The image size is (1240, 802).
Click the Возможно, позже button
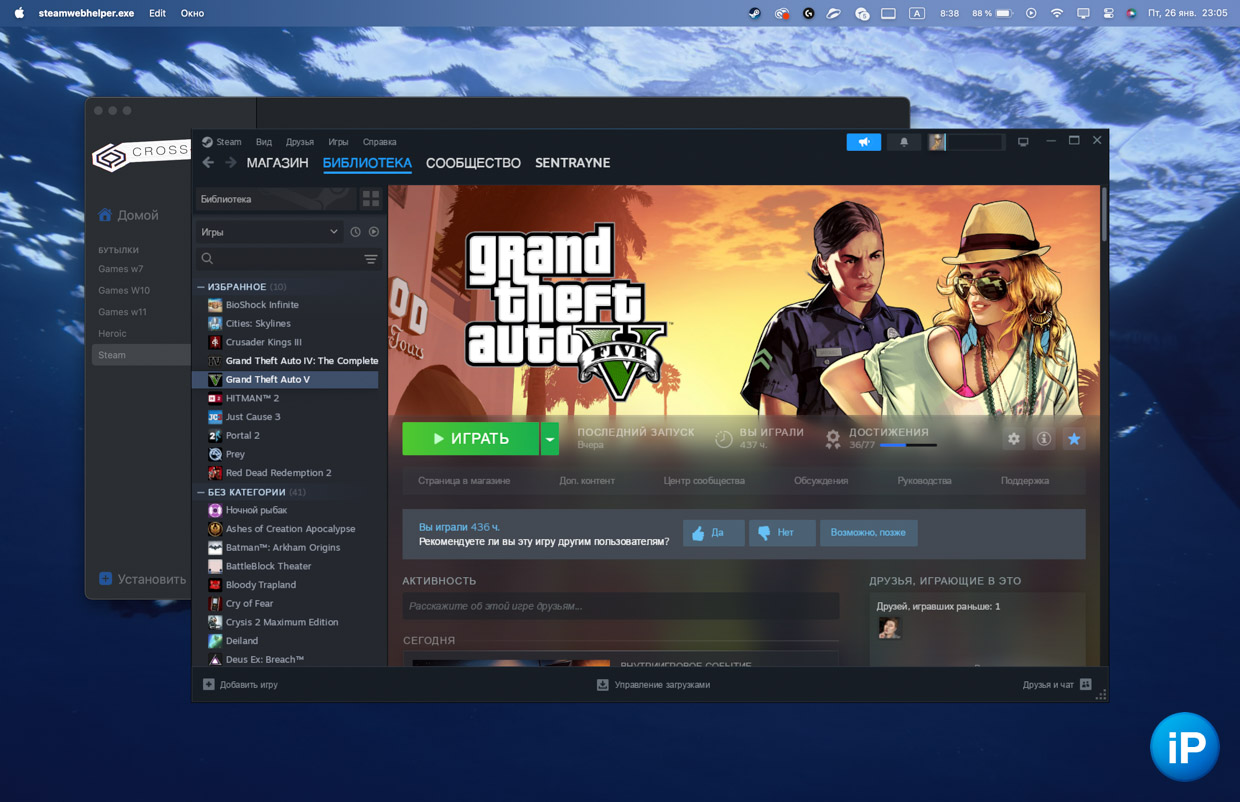868,533
